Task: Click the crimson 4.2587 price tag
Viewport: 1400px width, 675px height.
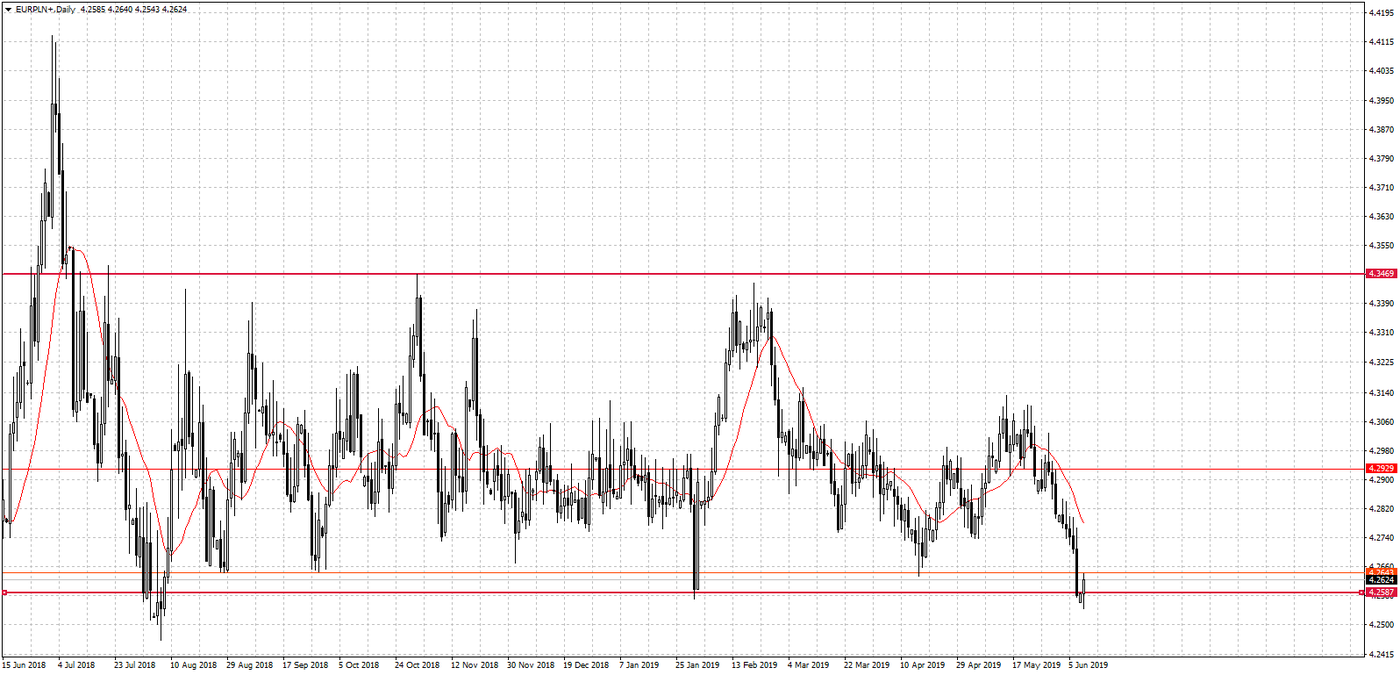Action: (x=1380, y=592)
